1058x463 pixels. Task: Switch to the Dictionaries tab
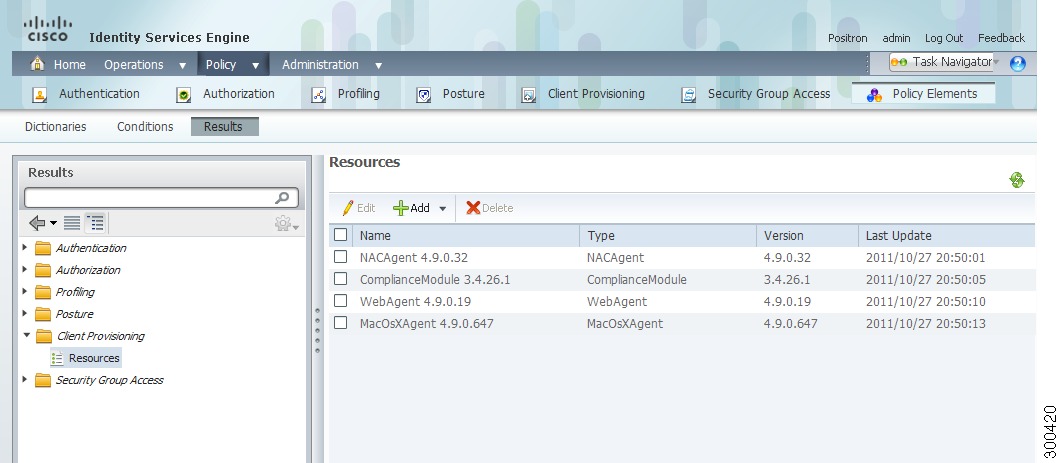pos(55,126)
